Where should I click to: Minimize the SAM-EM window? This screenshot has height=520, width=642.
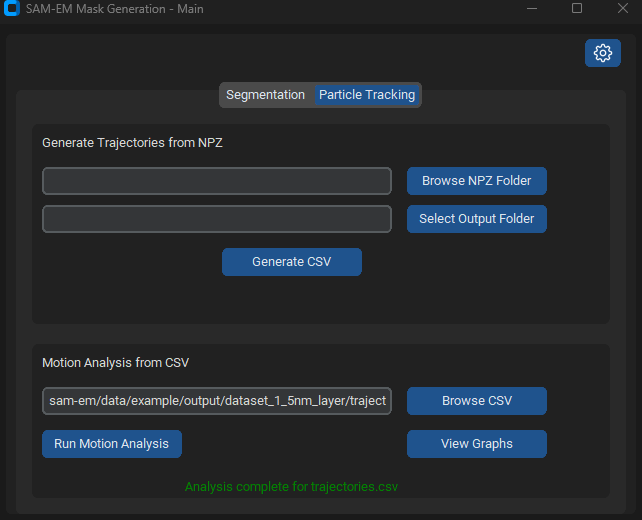(x=530, y=9)
